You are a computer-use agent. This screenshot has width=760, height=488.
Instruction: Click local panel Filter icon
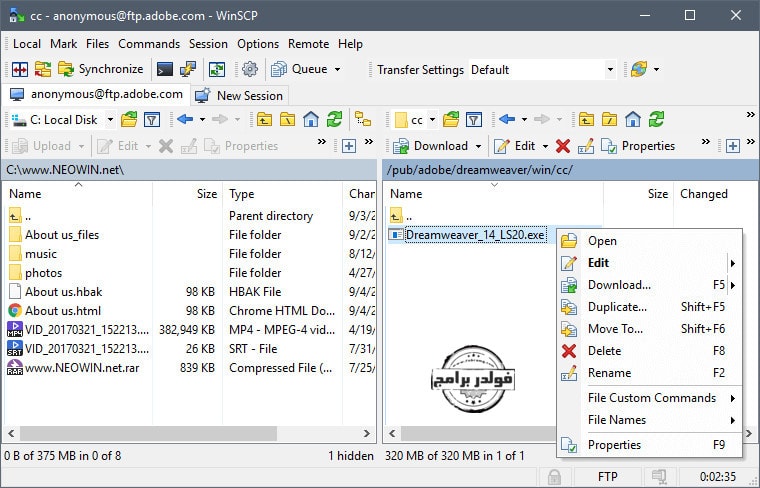click(152, 119)
